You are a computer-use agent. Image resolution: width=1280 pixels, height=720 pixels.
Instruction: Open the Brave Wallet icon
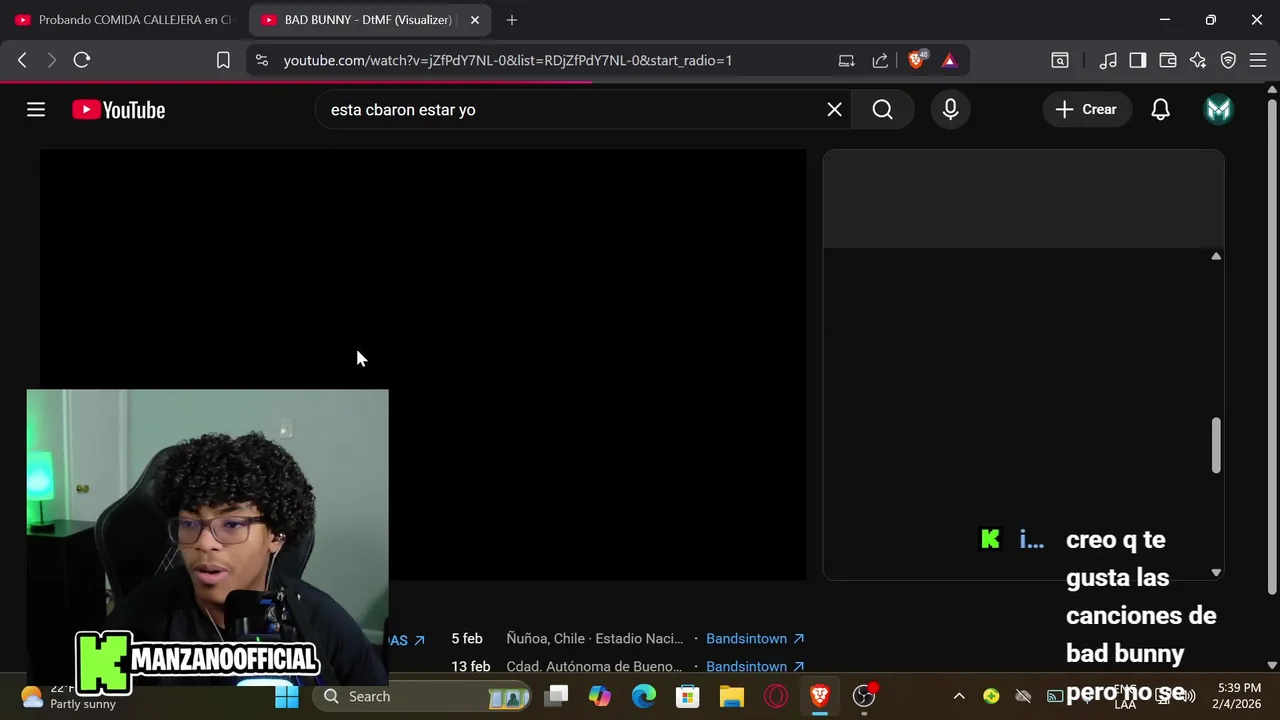(x=1168, y=60)
